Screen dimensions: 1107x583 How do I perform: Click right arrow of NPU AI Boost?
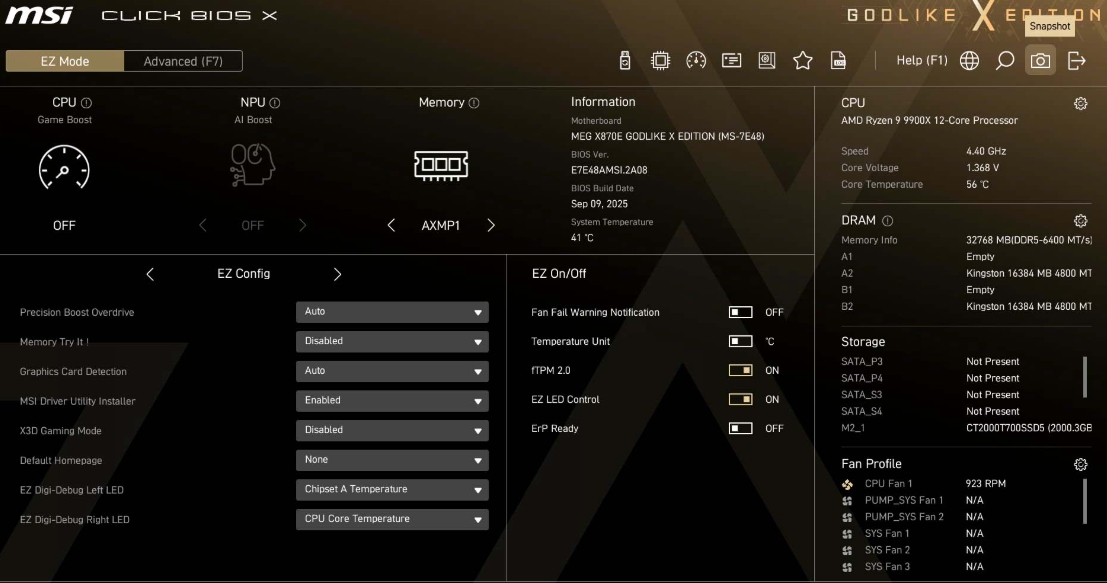[303, 225]
